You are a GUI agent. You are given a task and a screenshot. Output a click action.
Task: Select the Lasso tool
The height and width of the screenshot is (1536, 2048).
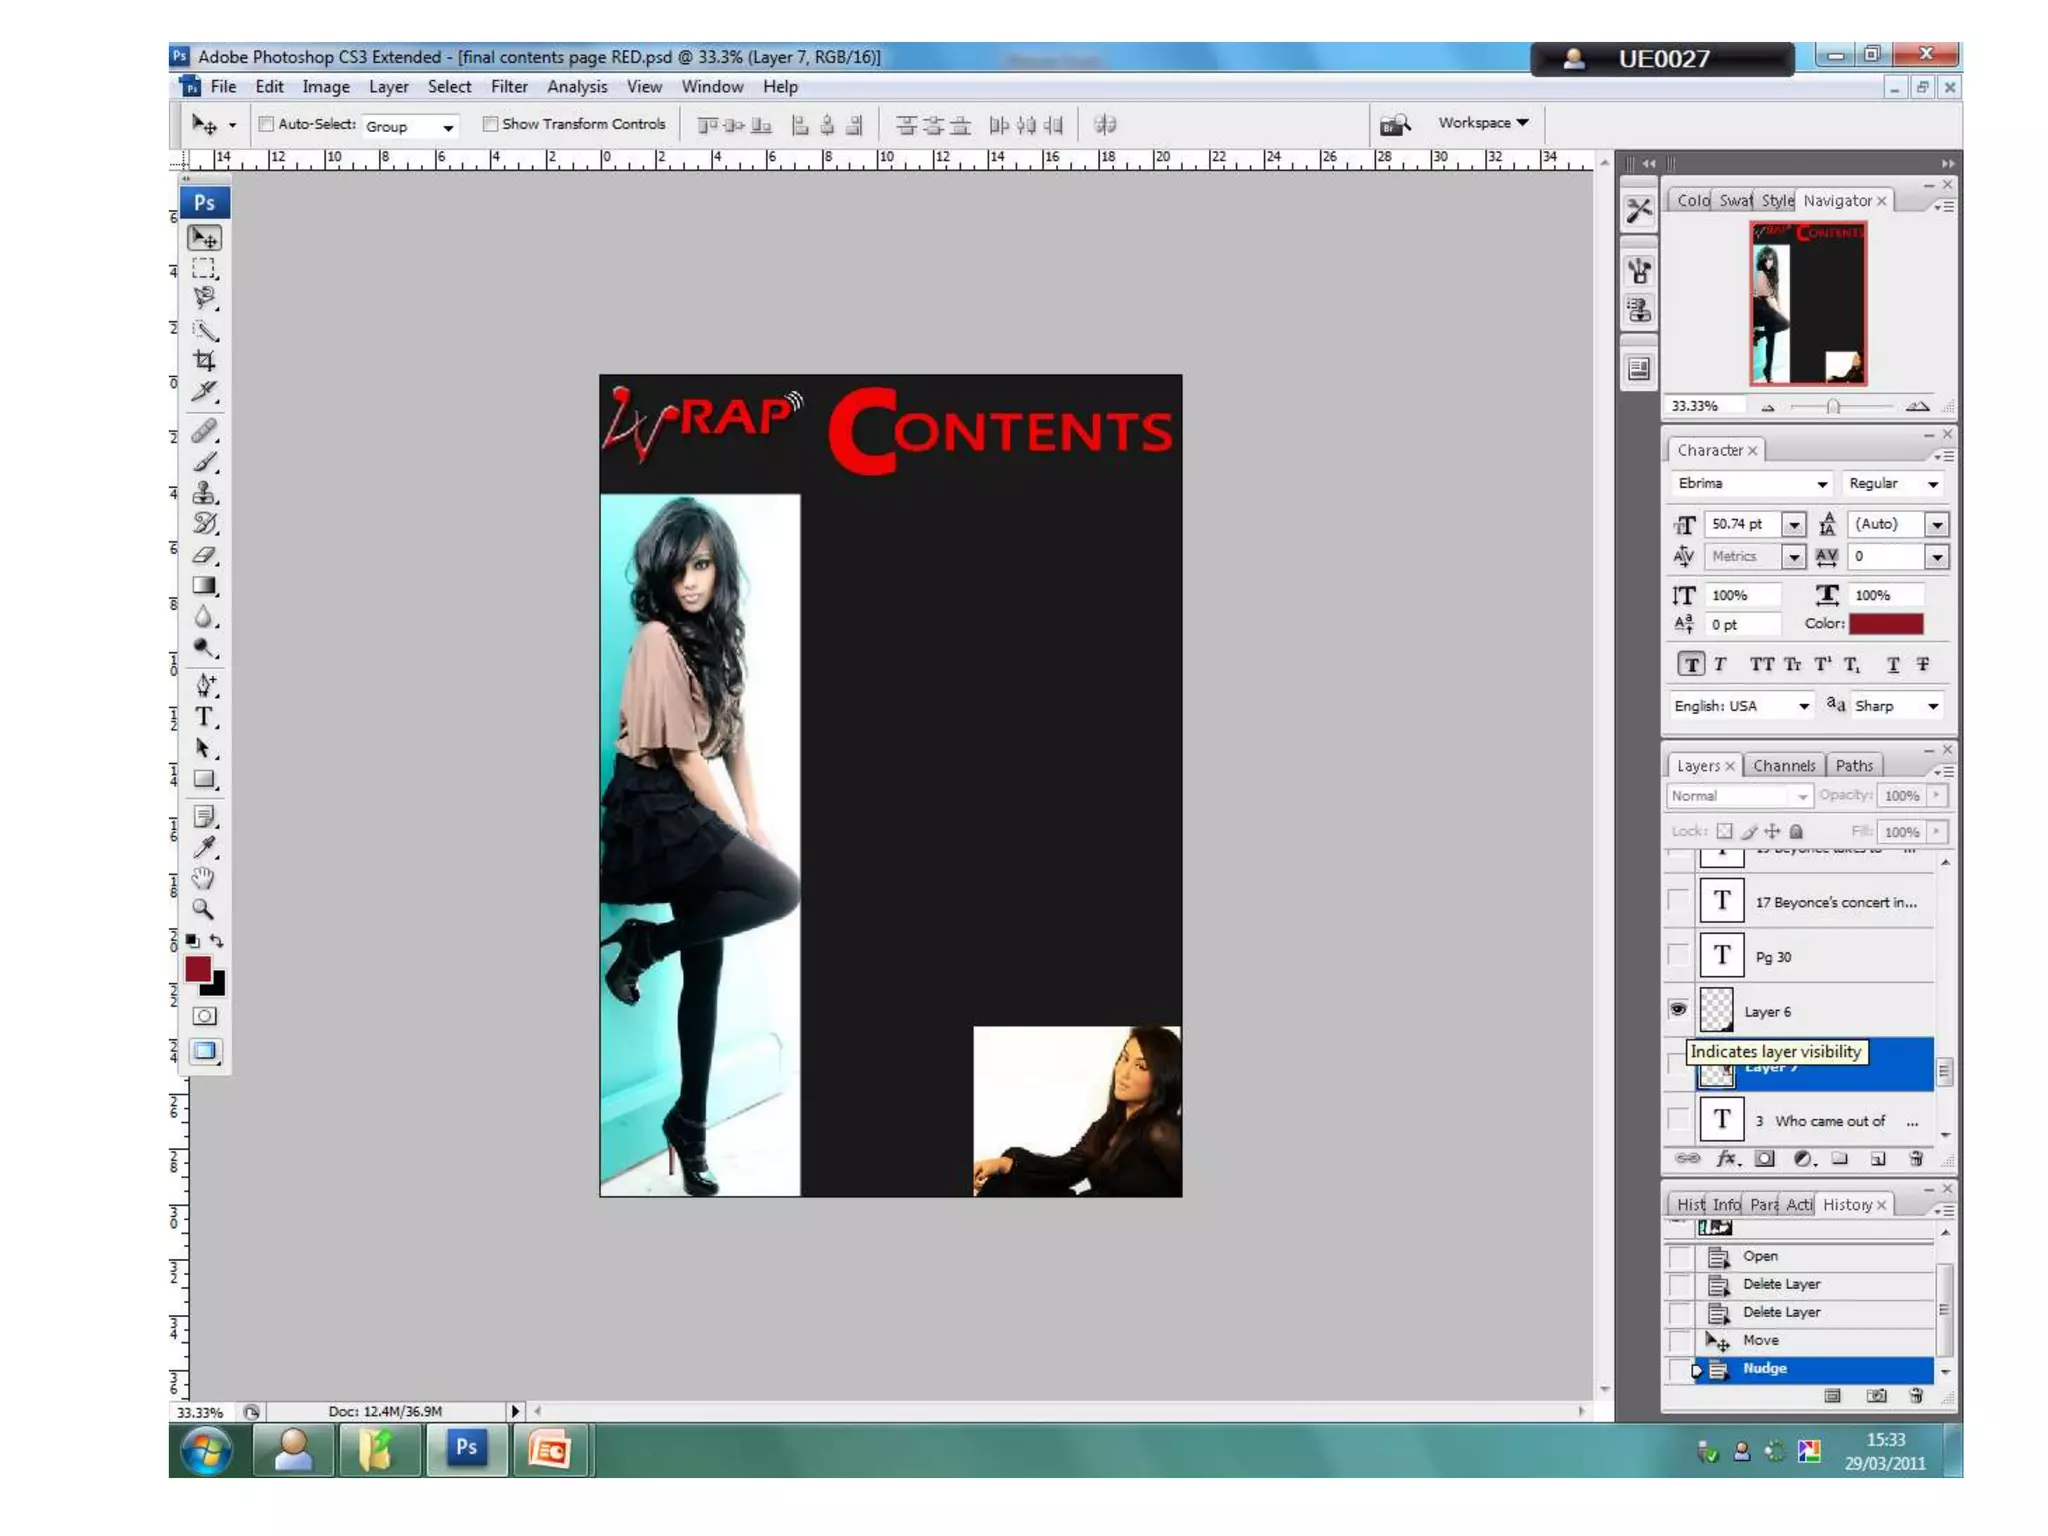(204, 298)
